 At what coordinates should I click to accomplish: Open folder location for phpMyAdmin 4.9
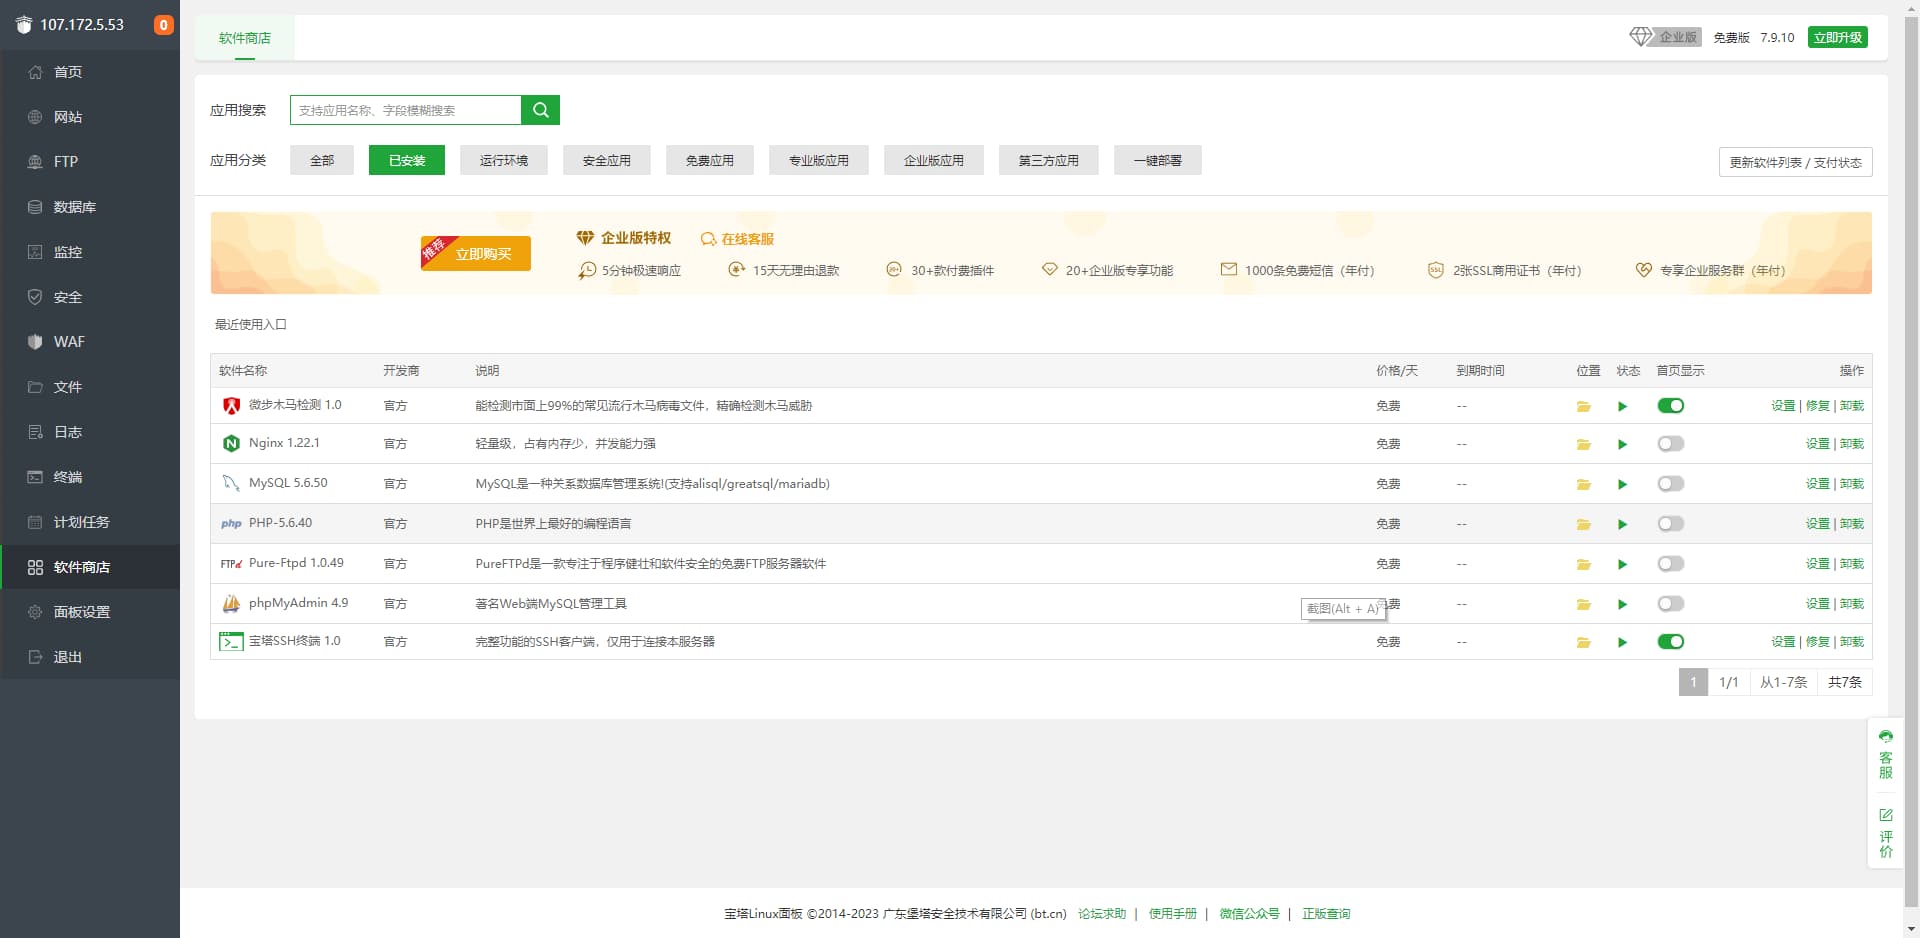click(x=1583, y=604)
